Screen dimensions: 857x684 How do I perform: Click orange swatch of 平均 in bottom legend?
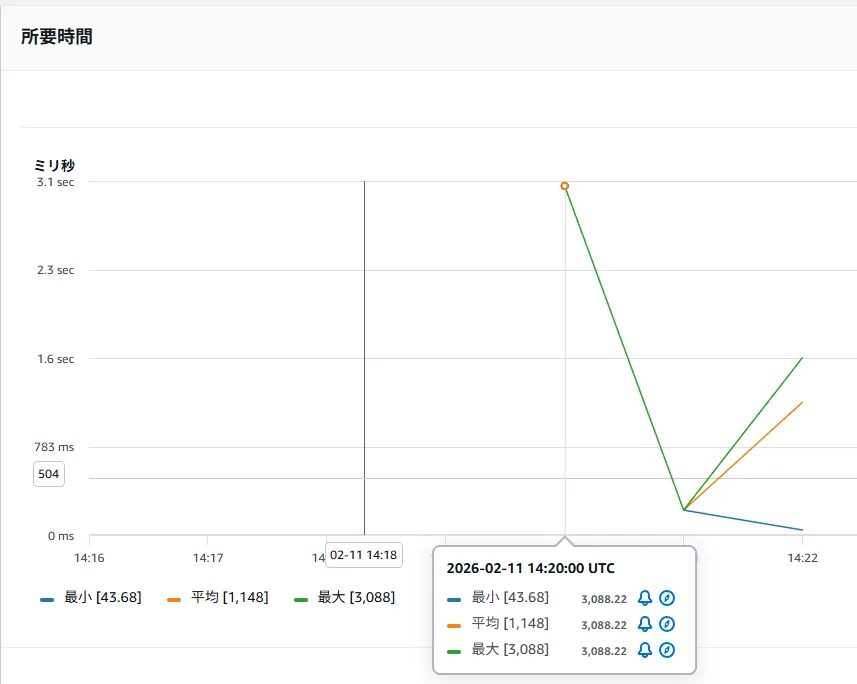tap(174, 598)
